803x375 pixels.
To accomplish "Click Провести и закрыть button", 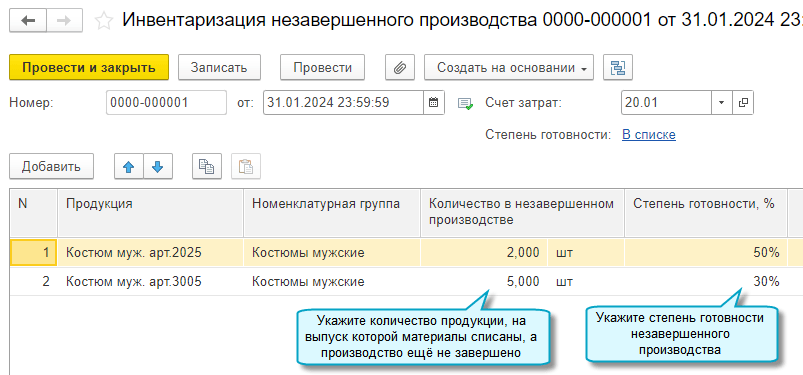I will tap(89, 67).
